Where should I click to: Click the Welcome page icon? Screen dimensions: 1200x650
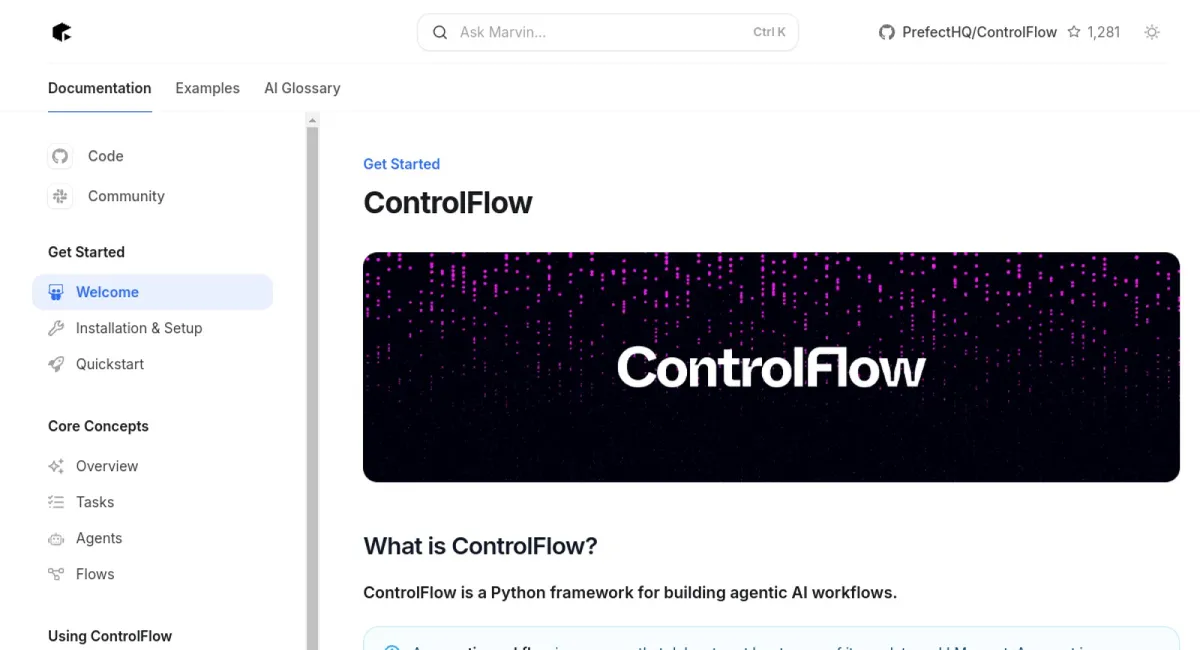(x=56, y=292)
